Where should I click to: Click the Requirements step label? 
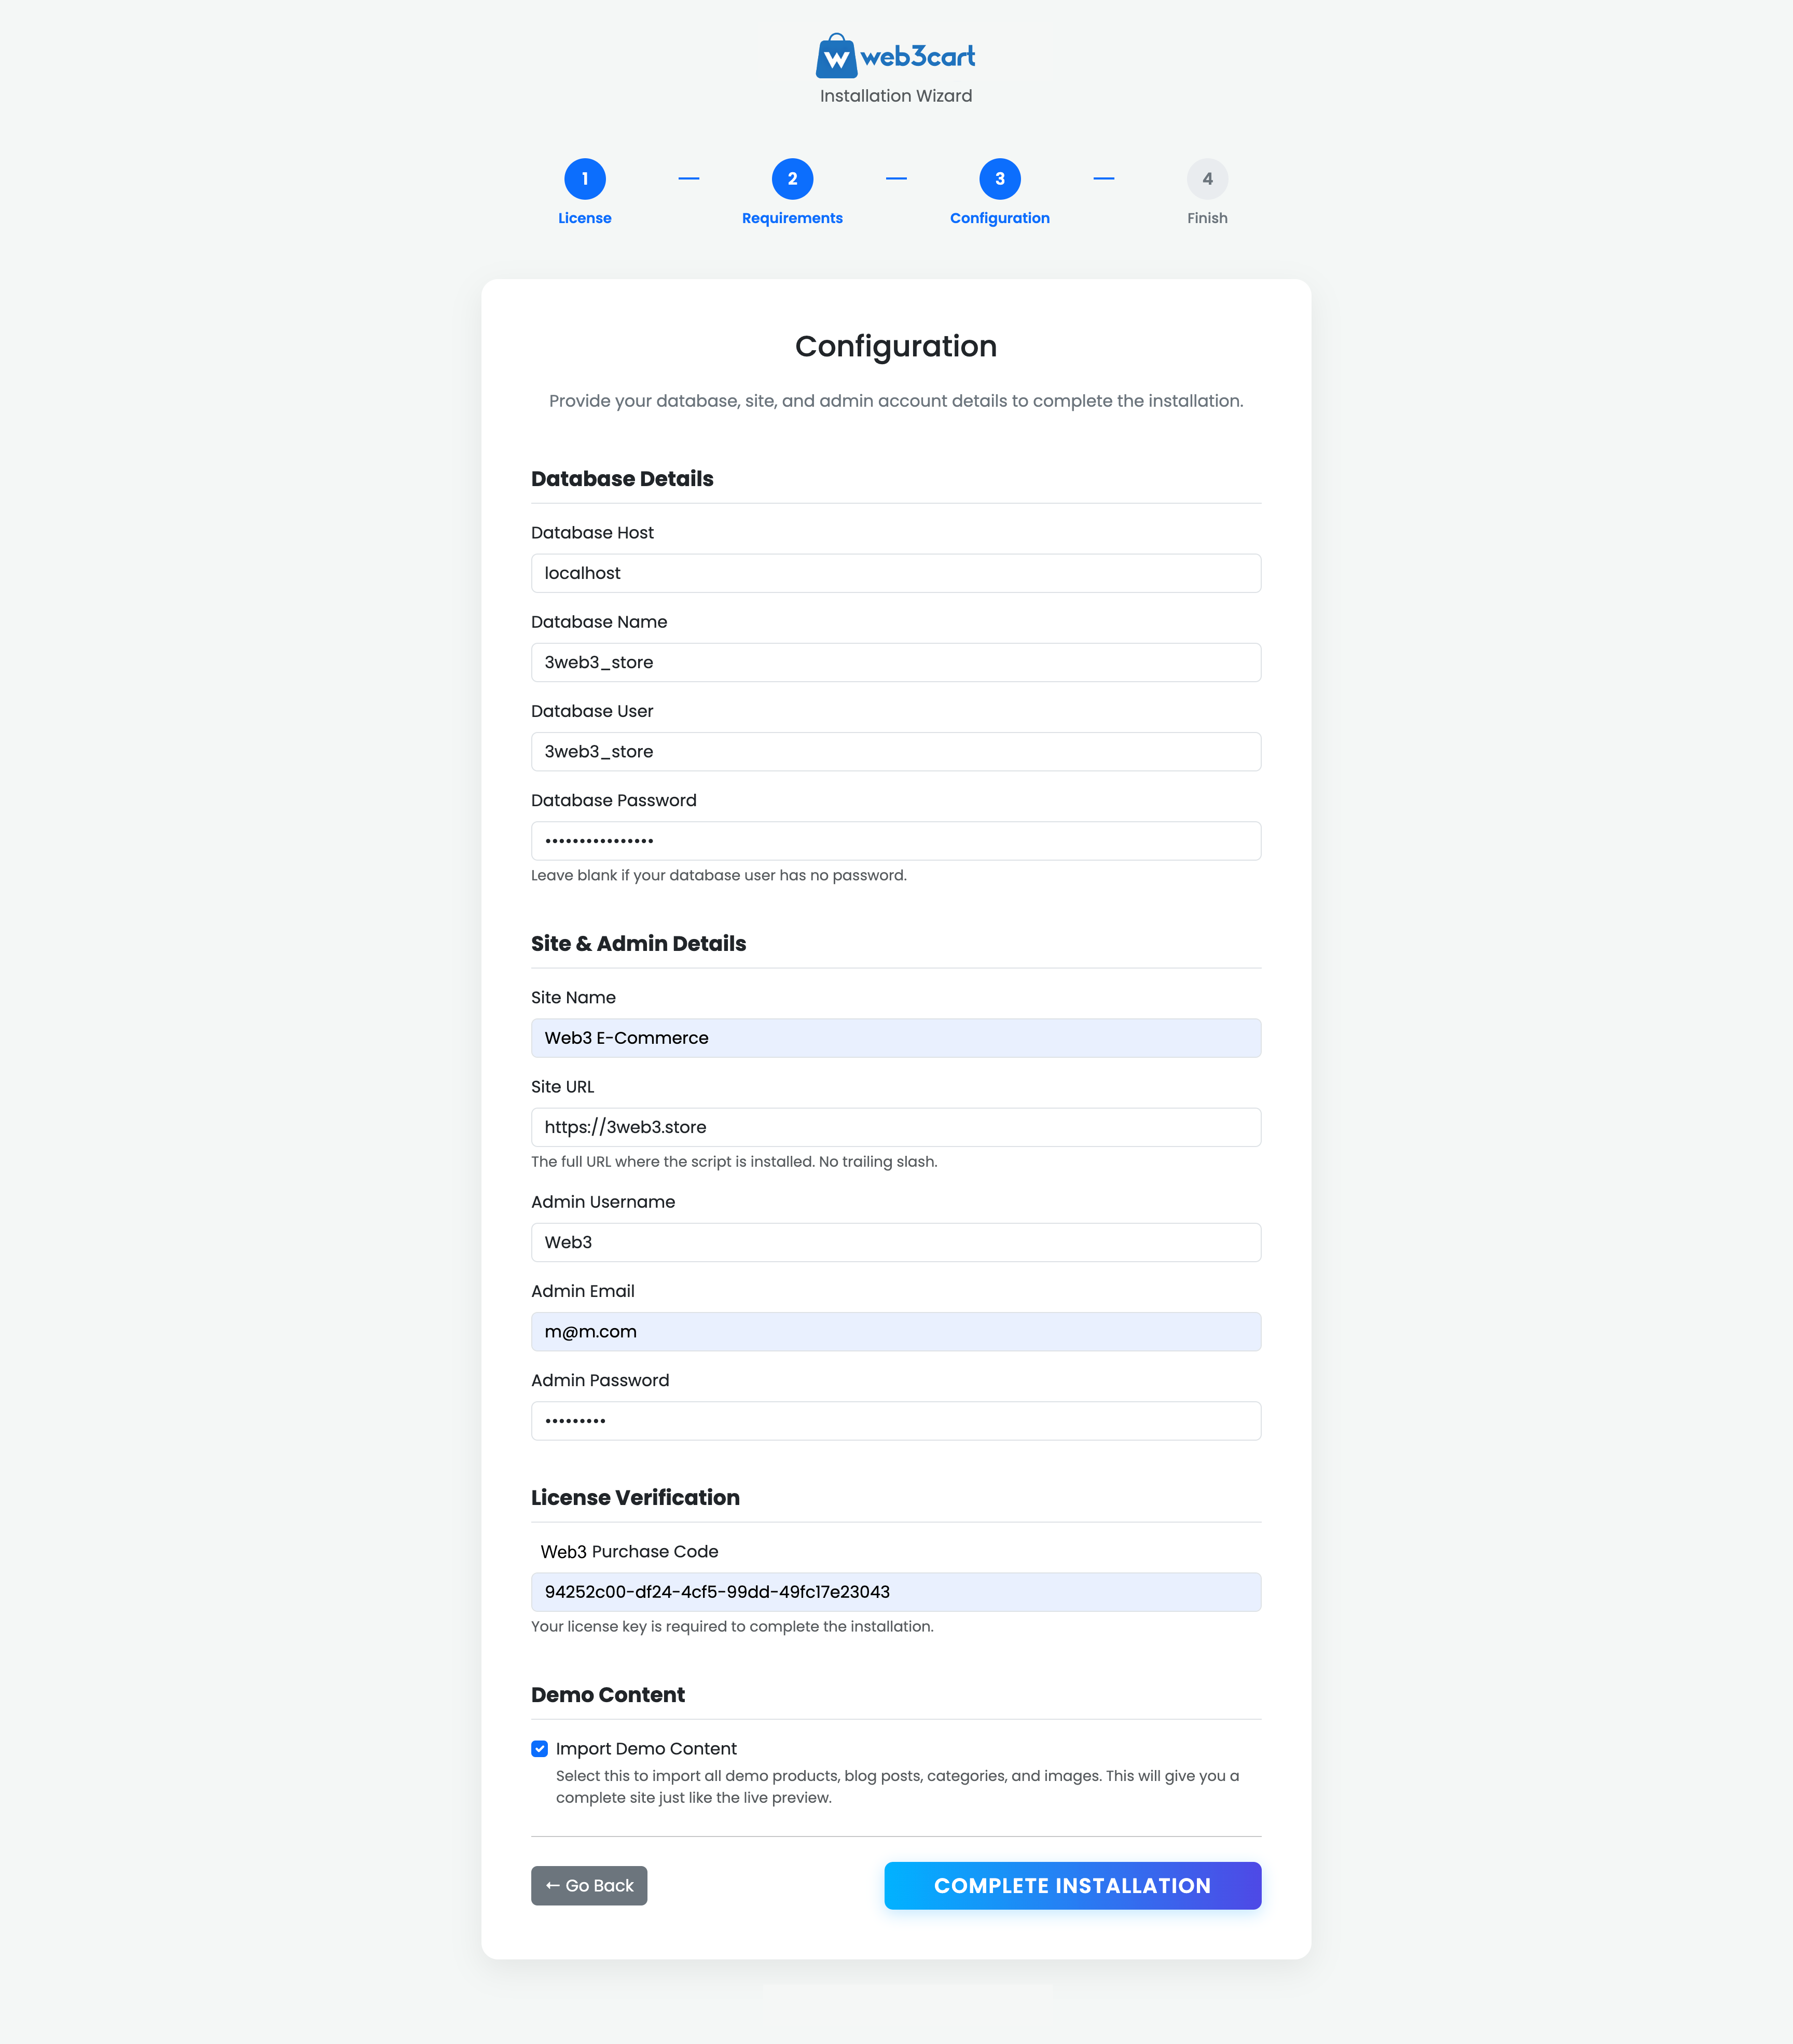pyautogui.click(x=792, y=218)
